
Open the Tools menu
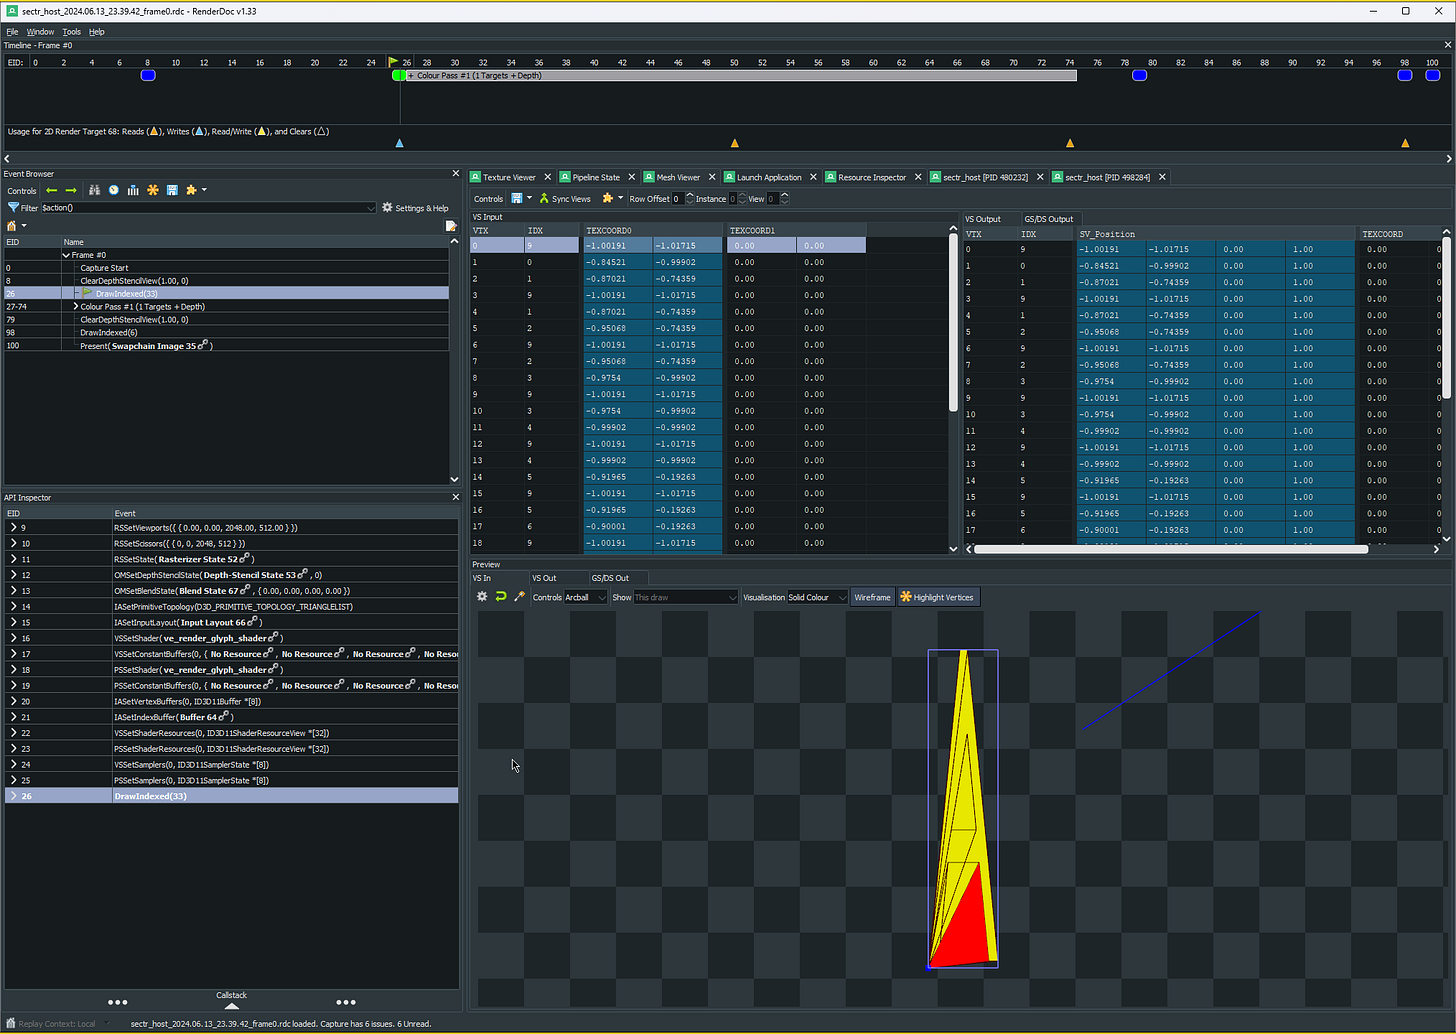tap(71, 32)
